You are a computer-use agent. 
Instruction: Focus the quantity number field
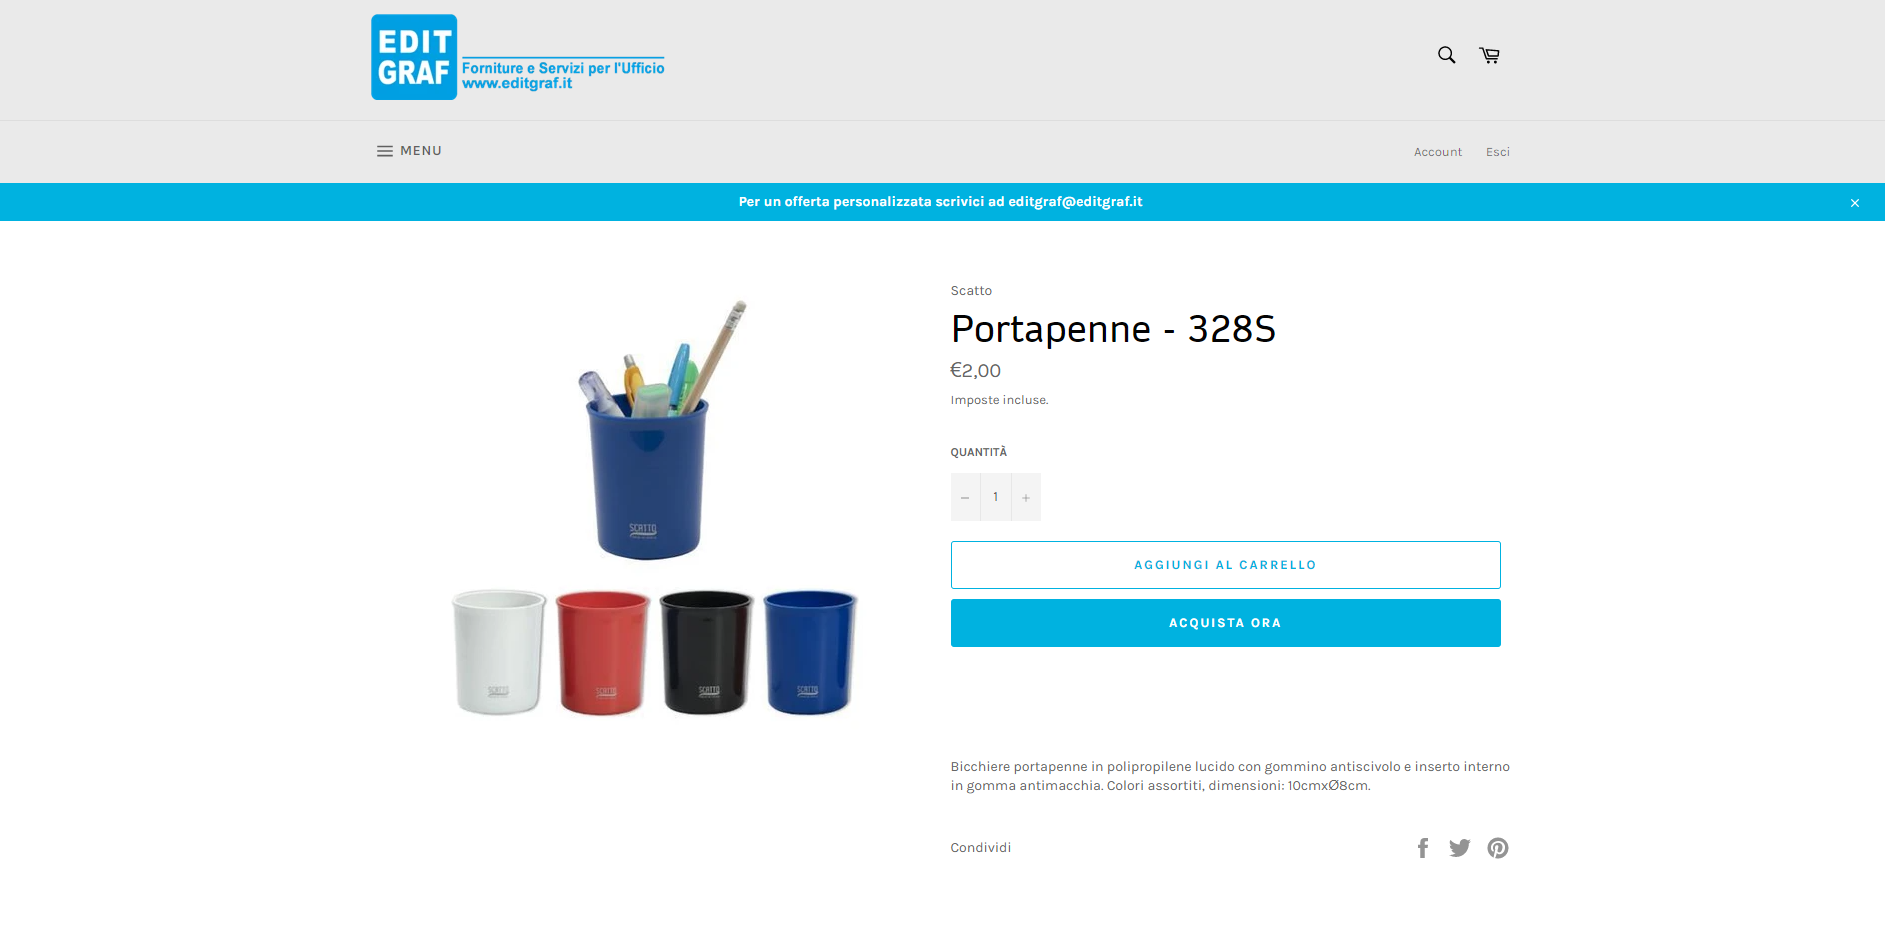tap(996, 497)
